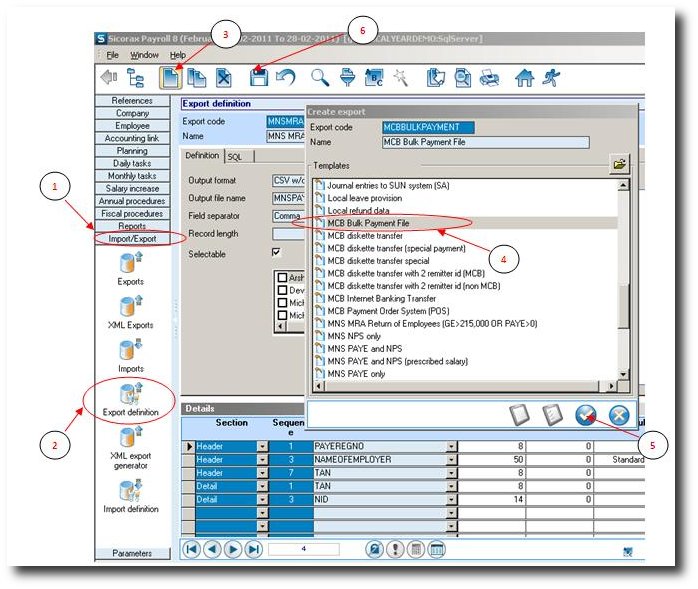The width and height of the screenshot is (698, 589).
Task: Open the first Header section dropdown arrow
Action: coord(264,446)
